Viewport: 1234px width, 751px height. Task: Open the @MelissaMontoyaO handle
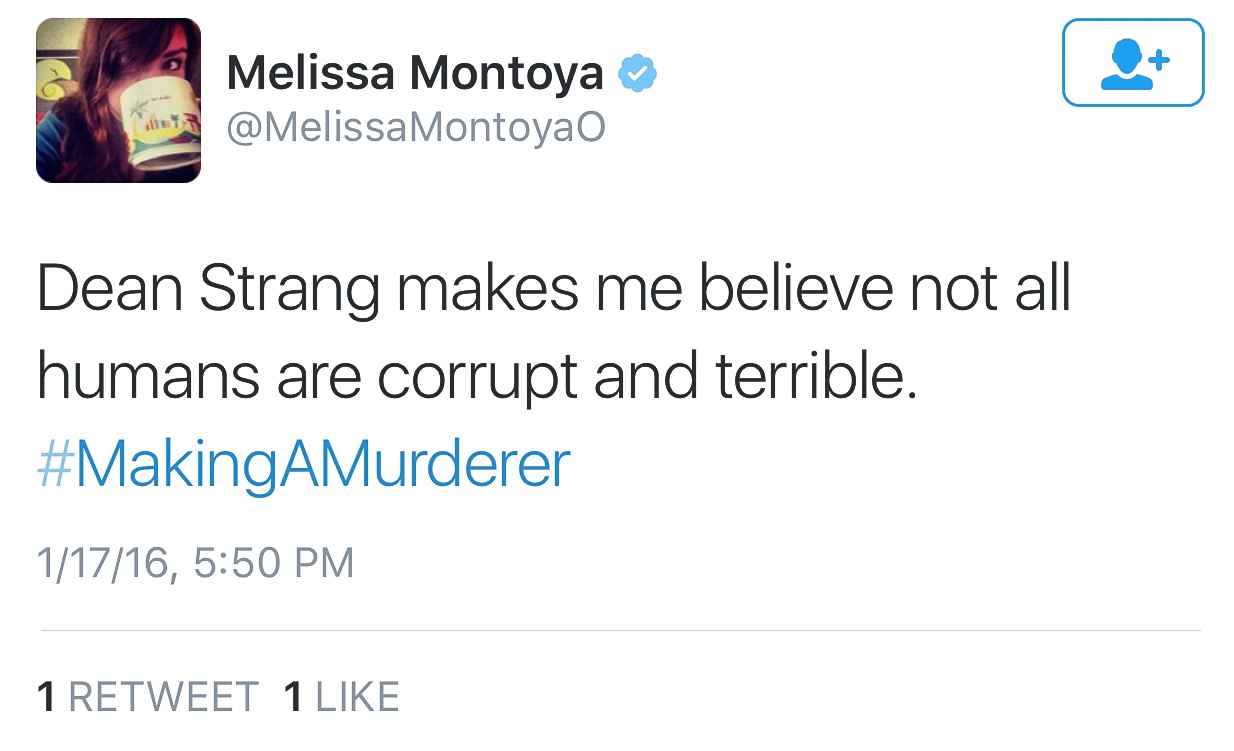416,129
